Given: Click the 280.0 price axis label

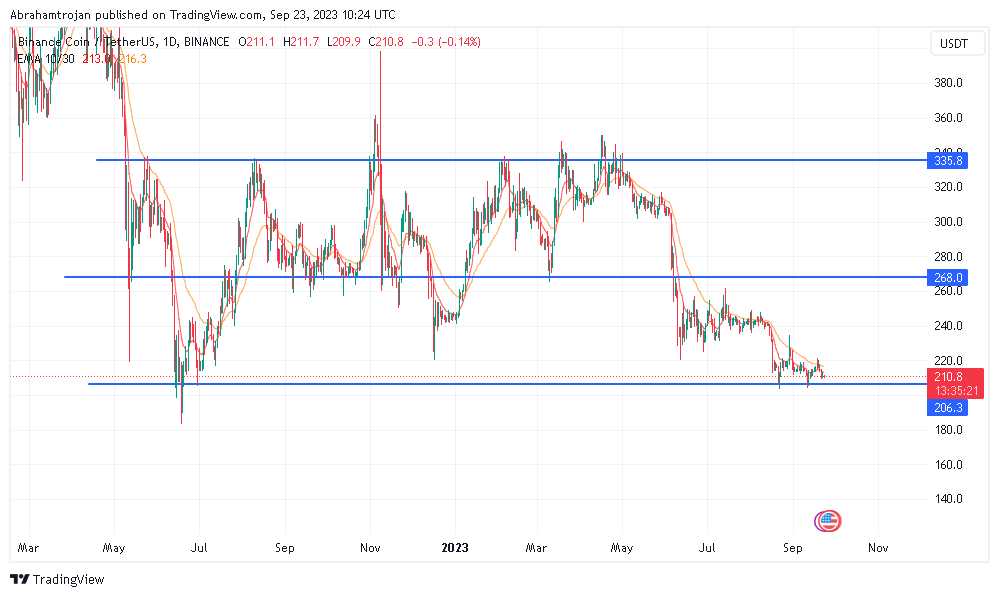Looking at the screenshot, I should [948, 257].
